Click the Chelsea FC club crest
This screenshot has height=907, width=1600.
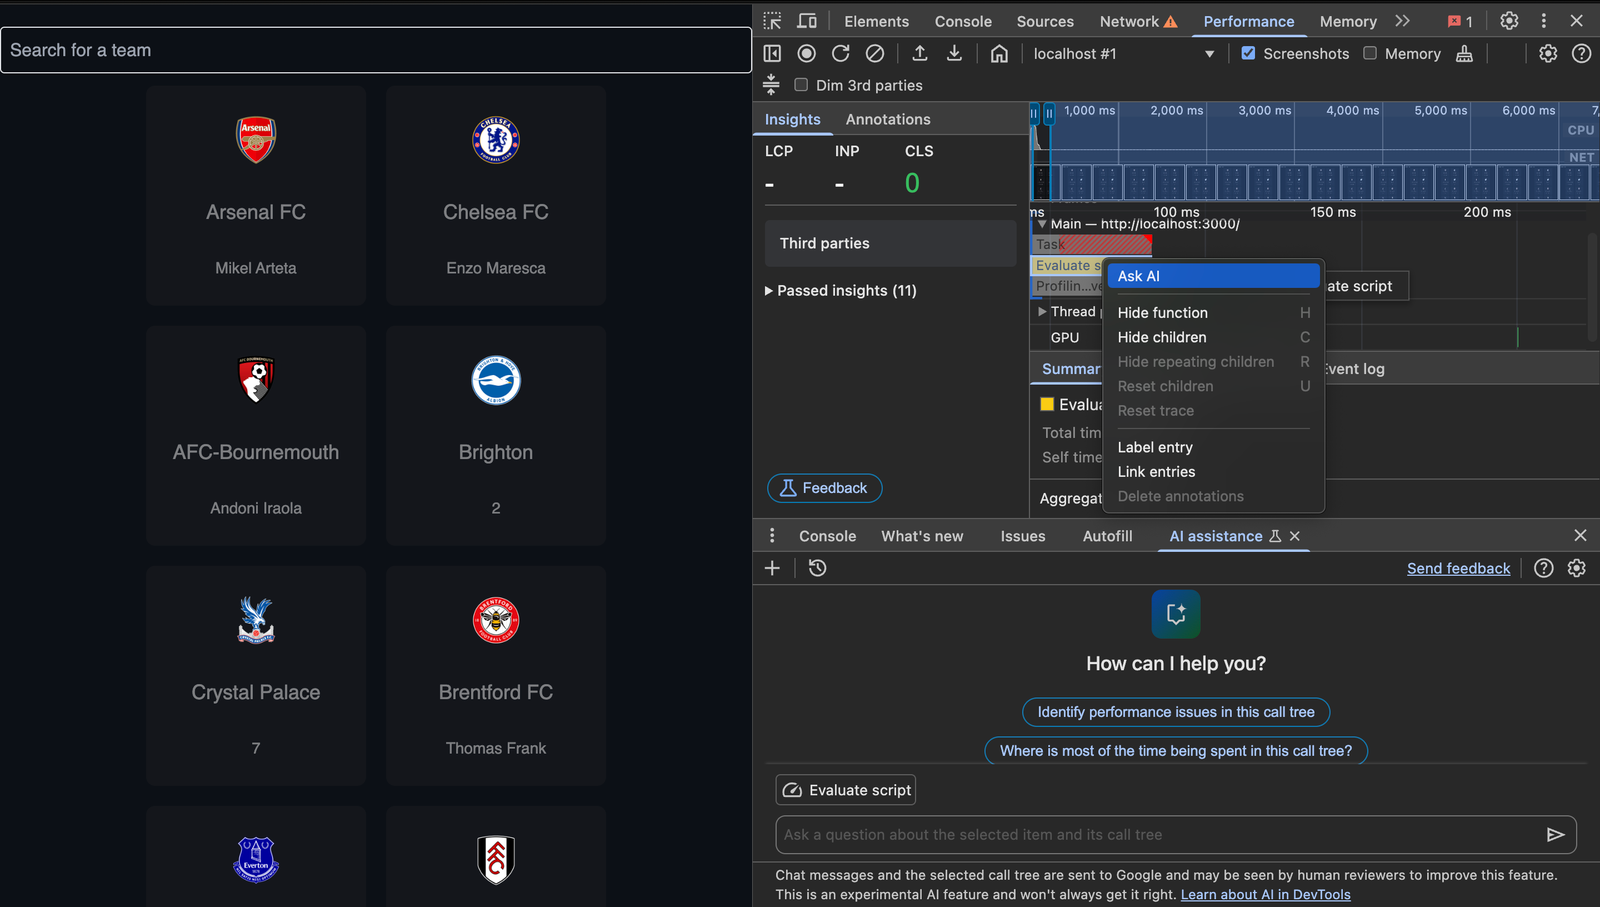496,140
